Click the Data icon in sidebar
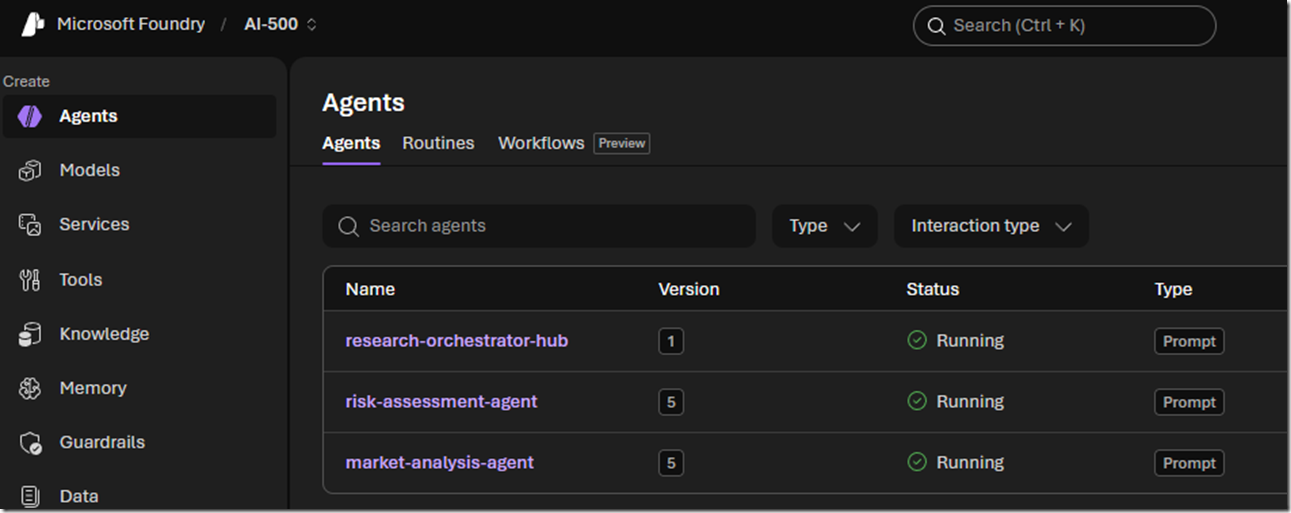Viewport: 1291px width, 513px height. coord(30,496)
